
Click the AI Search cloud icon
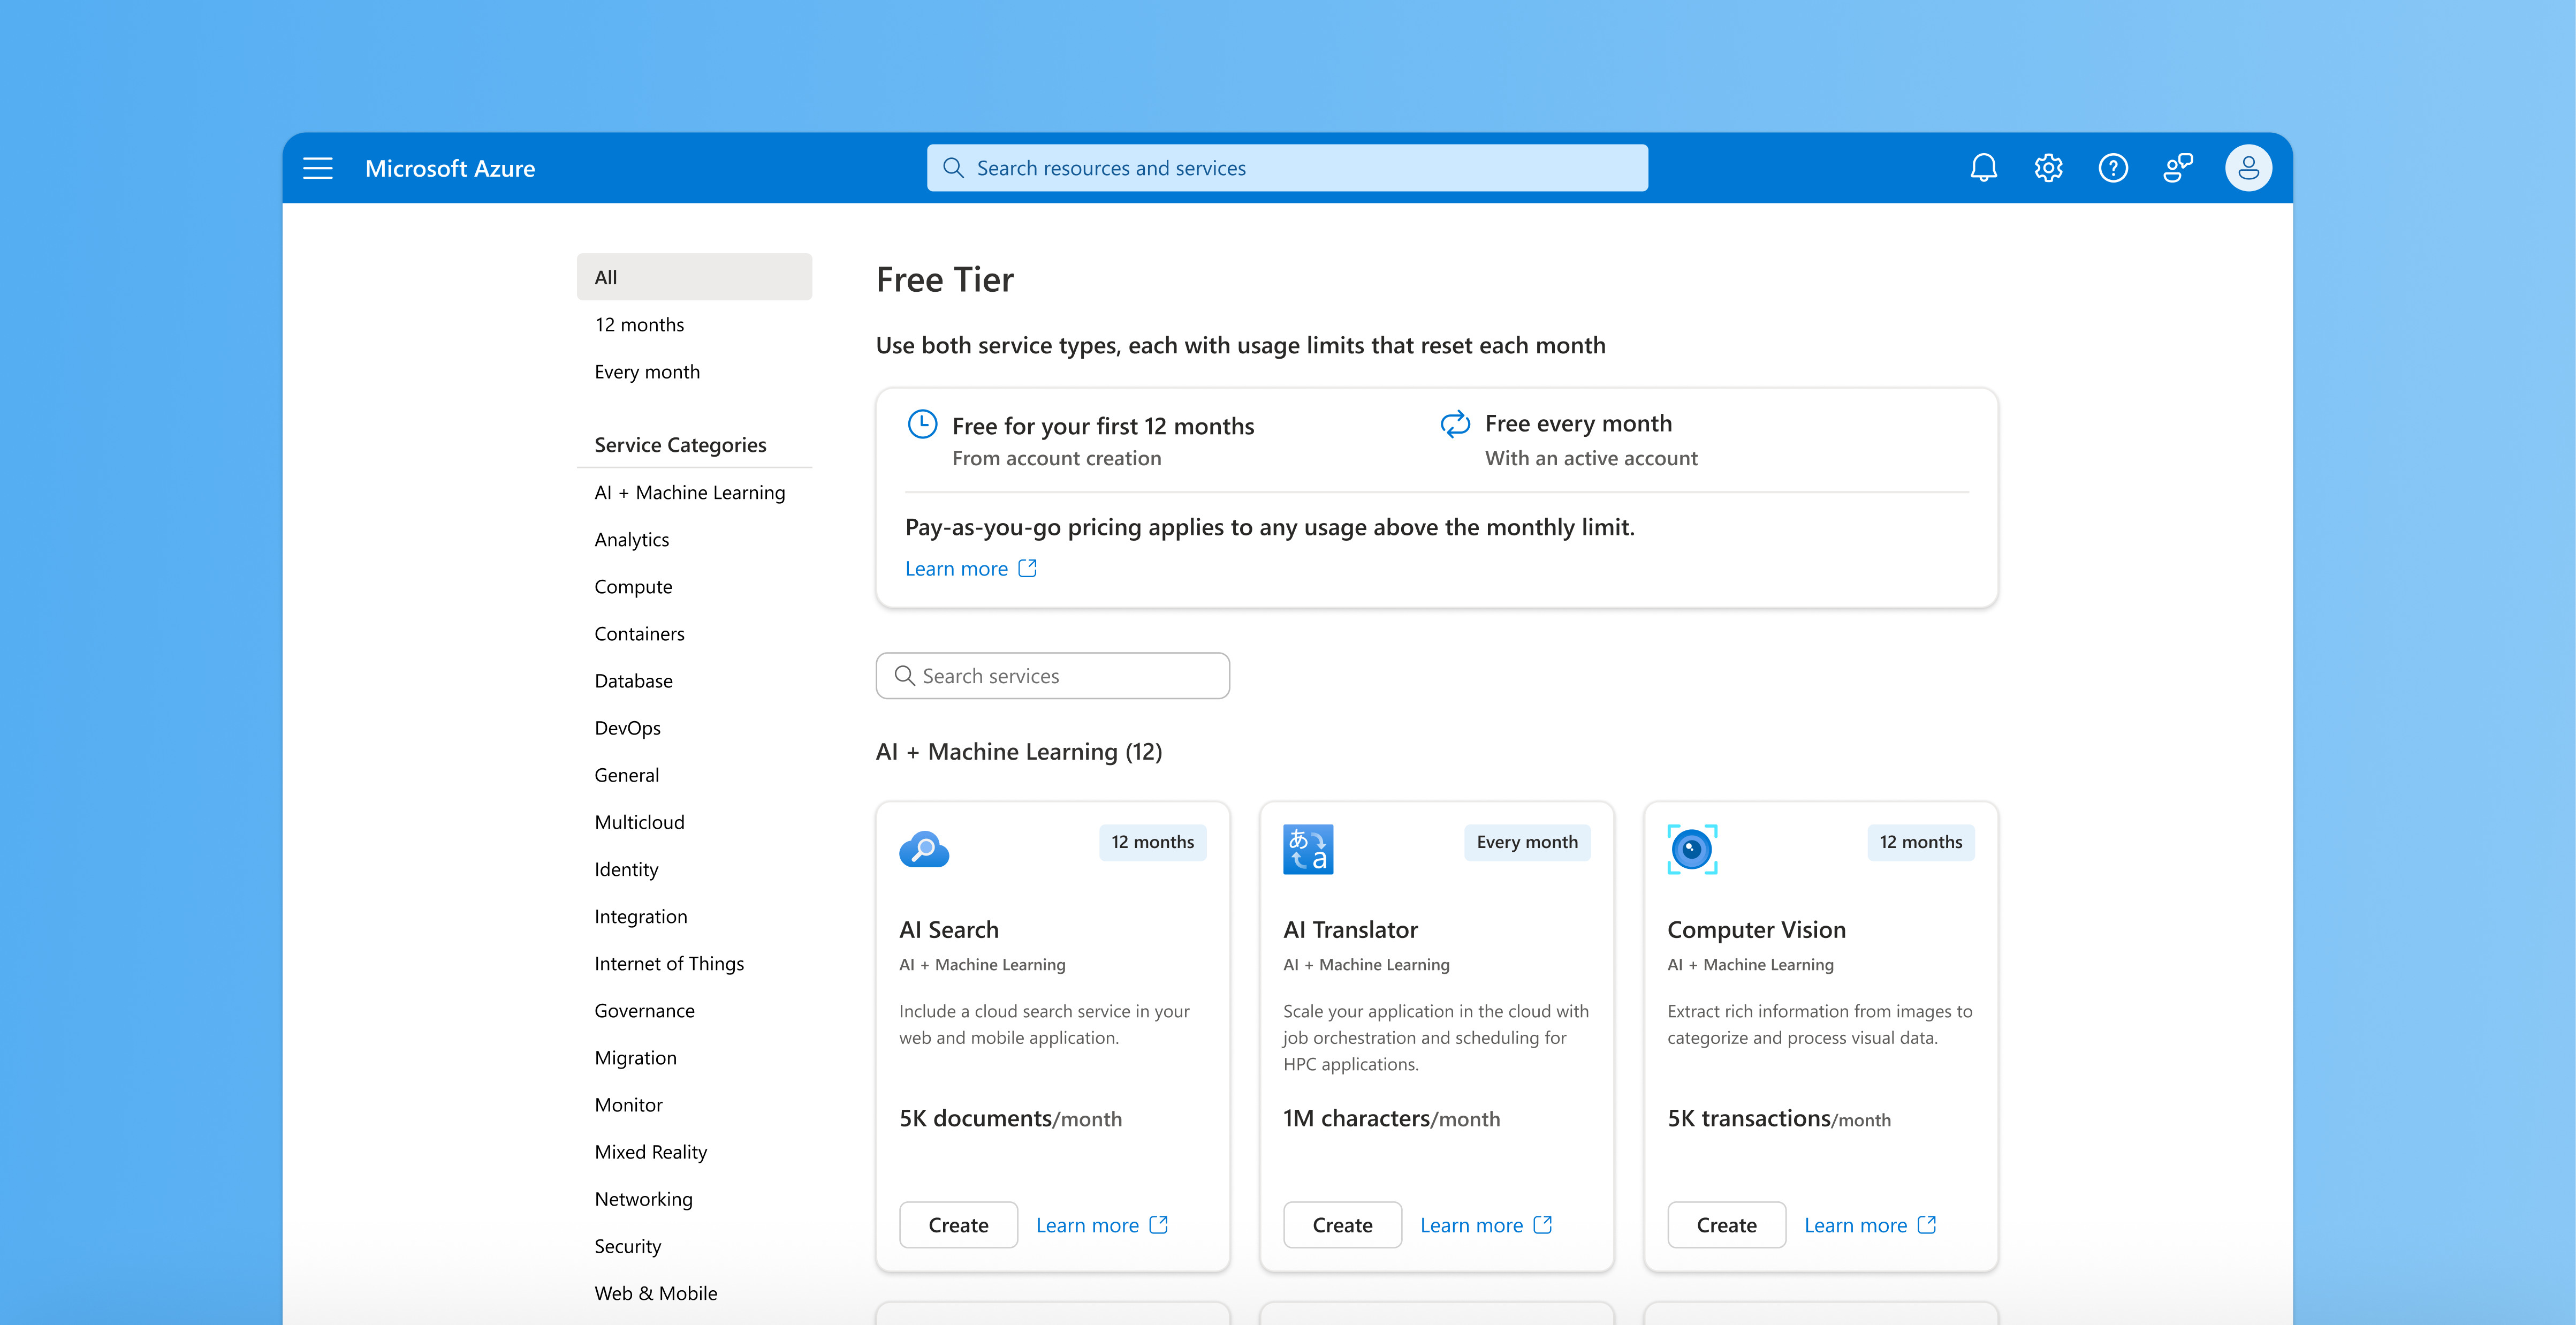click(924, 849)
